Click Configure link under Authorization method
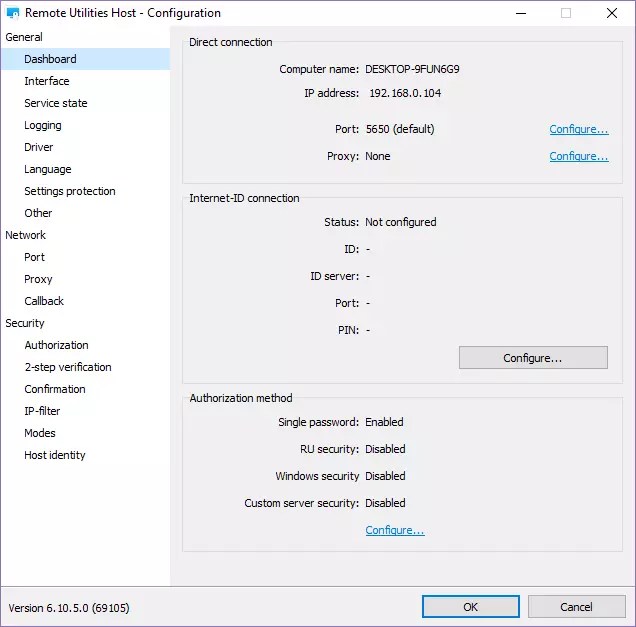This screenshot has height=627, width=636. [x=395, y=530]
